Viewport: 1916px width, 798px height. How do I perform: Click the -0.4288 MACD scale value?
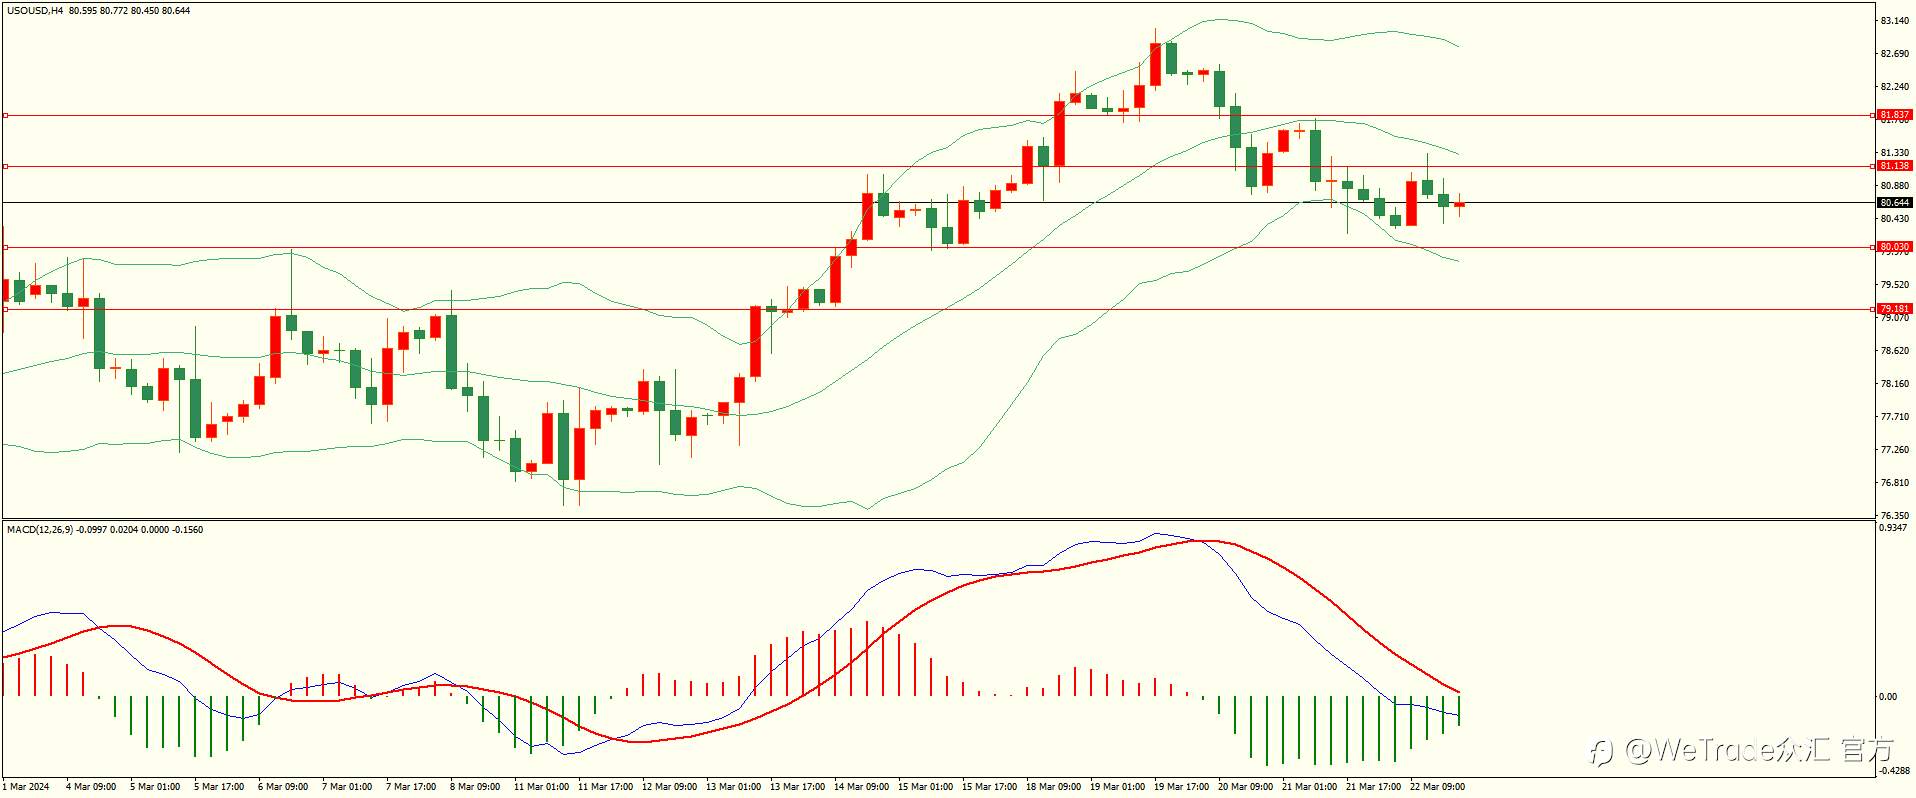(1896, 770)
